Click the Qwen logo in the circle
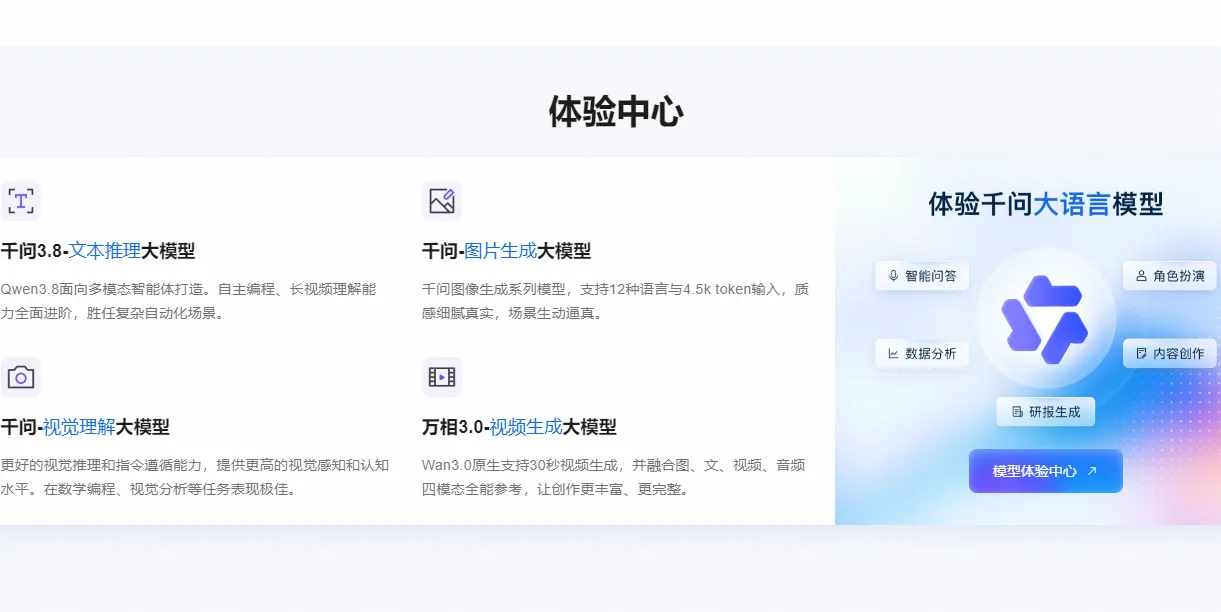Screen dimensions: 1221x612 [1045, 319]
